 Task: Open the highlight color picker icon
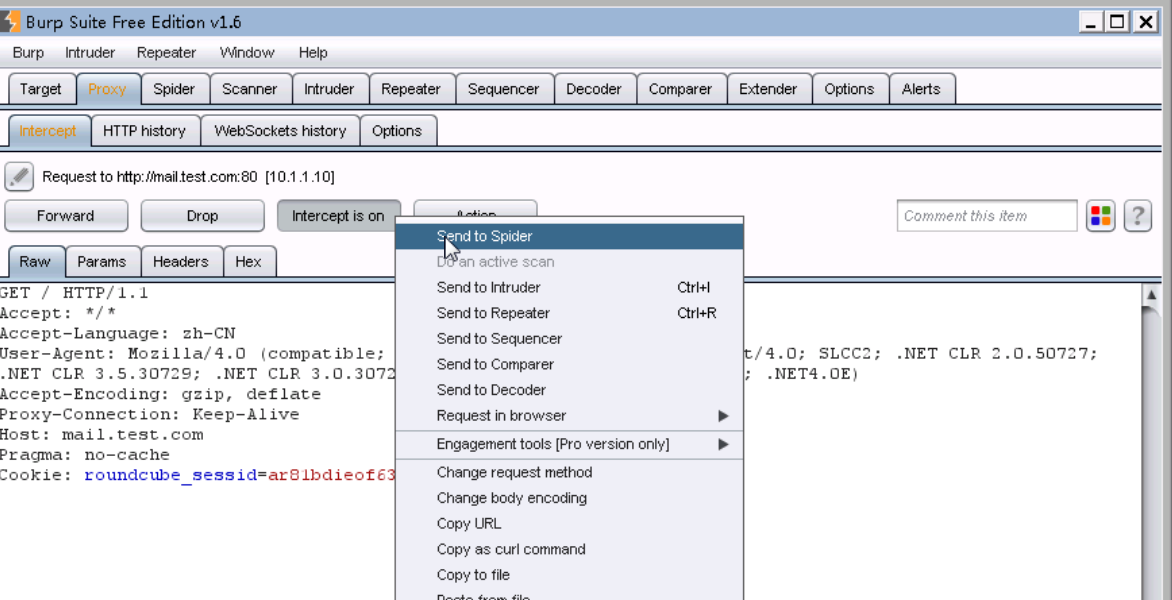point(1100,216)
